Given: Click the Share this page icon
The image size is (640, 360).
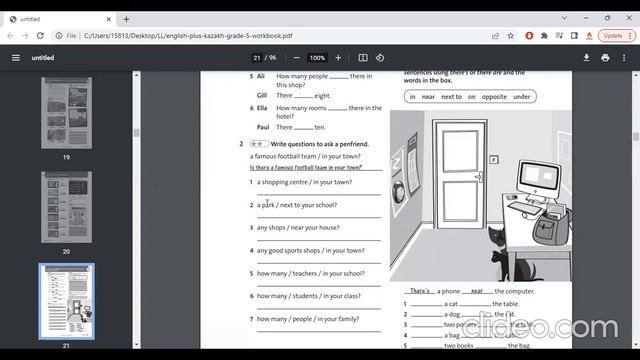Looking at the screenshot, I should coord(495,36).
